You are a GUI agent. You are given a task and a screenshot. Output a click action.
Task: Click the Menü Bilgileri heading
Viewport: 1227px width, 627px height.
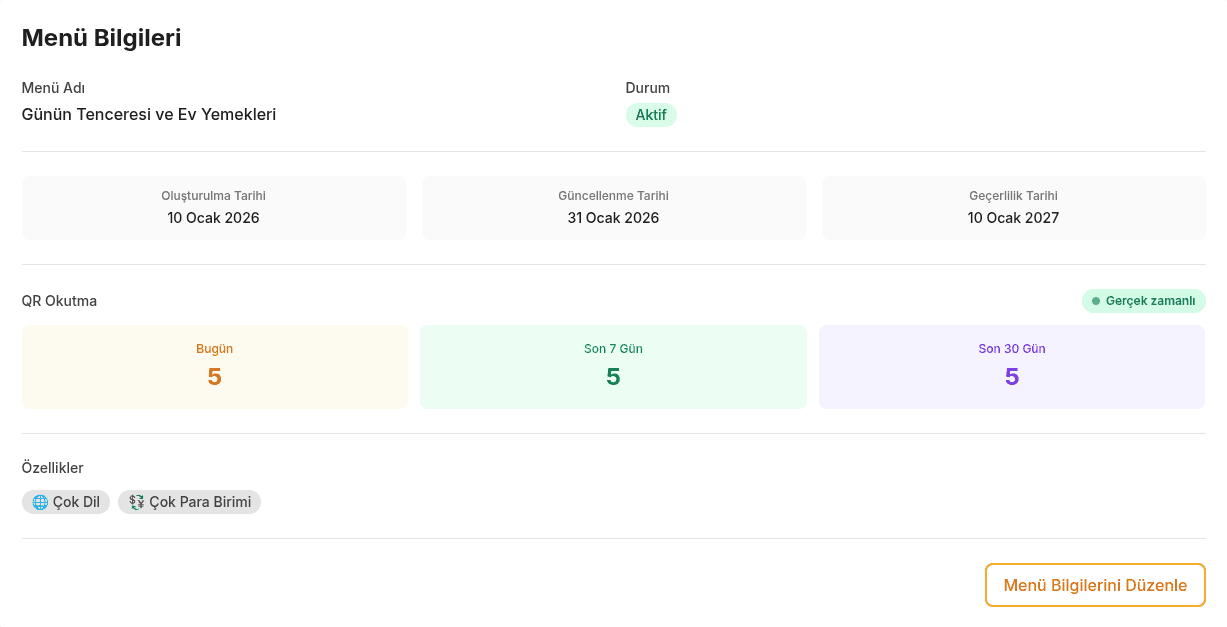[101, 38]
